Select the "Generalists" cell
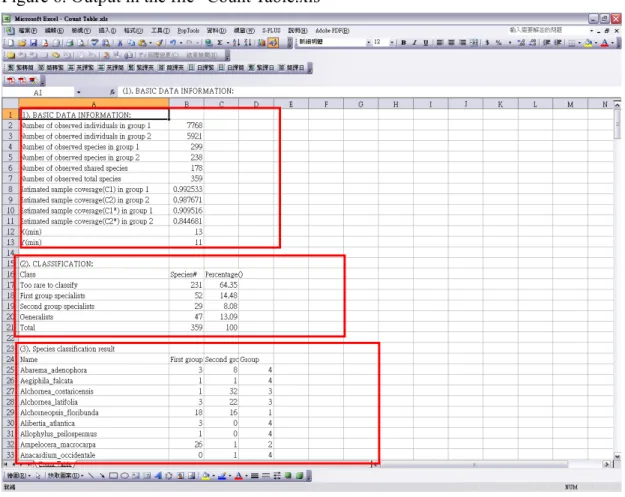 tap(94, 317)
